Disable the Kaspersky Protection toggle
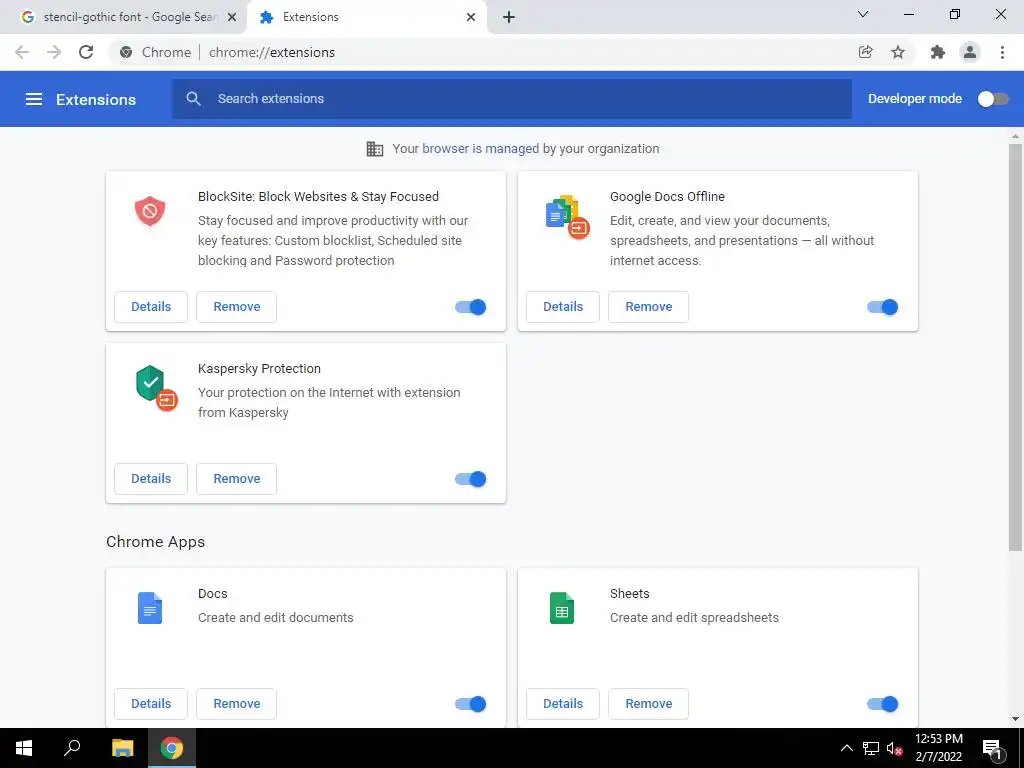The height and width of the screenshot is (768, 1024). tap(471, 479)
